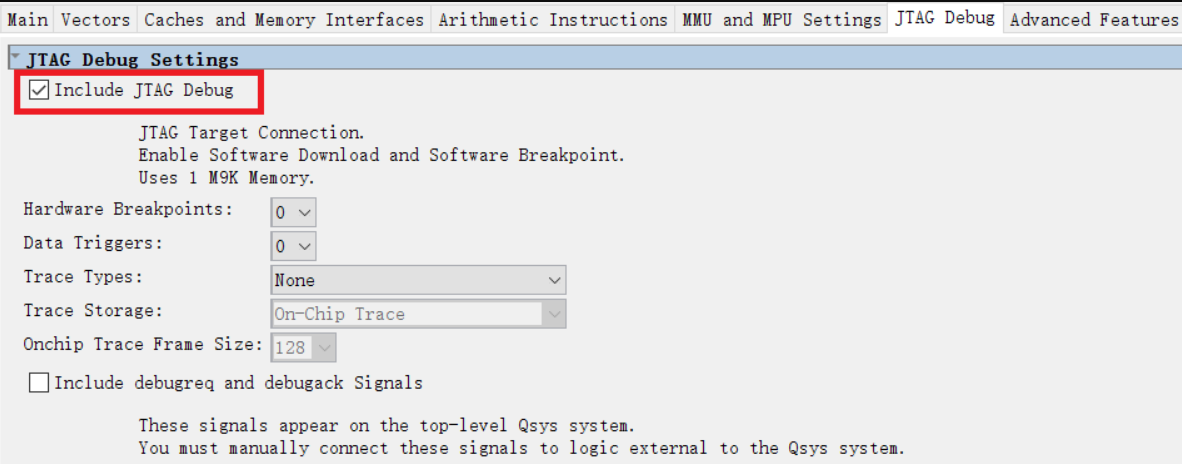Collapse the JTAG Debug Settings section triangle
The width and height of the screenshot is (1182, 464).
point(15,59)
